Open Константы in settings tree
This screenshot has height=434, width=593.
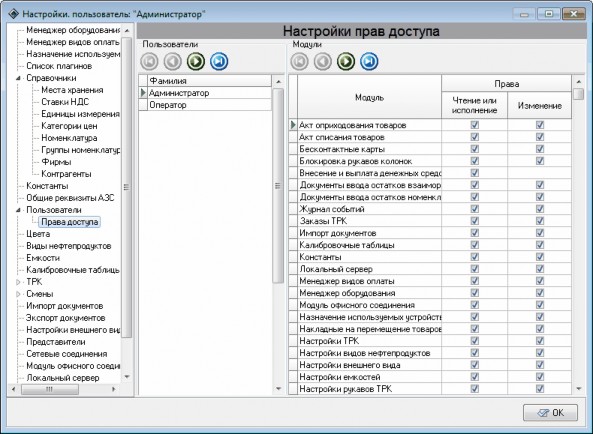[47, 186]
